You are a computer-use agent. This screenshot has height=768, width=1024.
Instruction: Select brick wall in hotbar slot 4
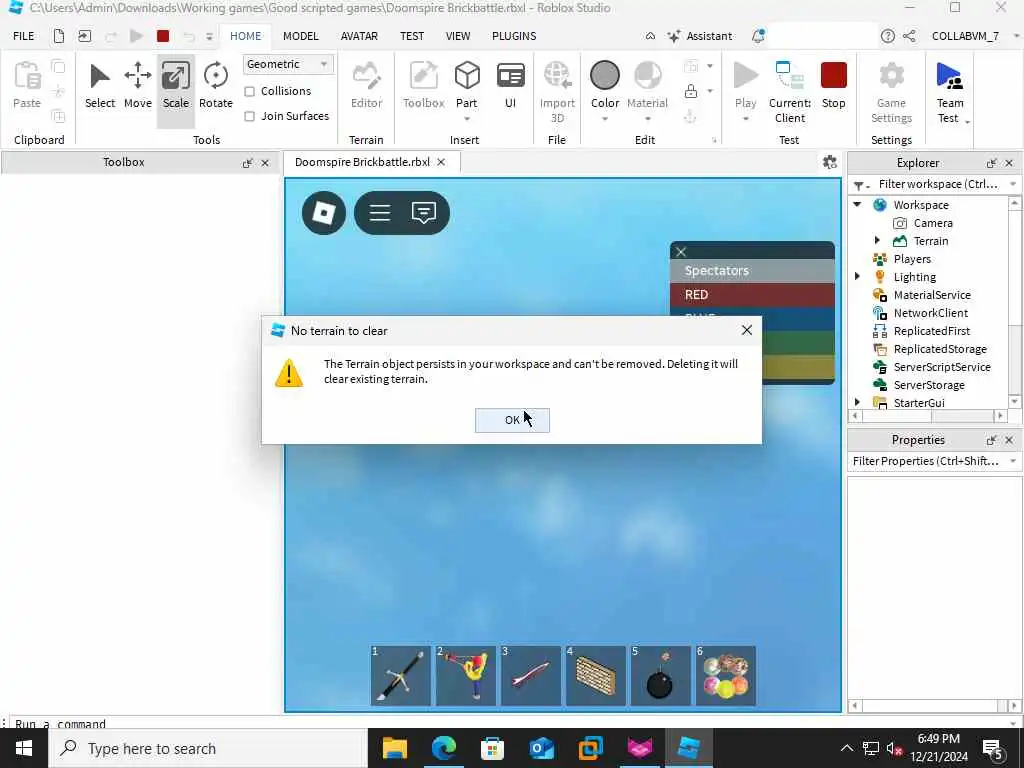[x=596, y=676]
